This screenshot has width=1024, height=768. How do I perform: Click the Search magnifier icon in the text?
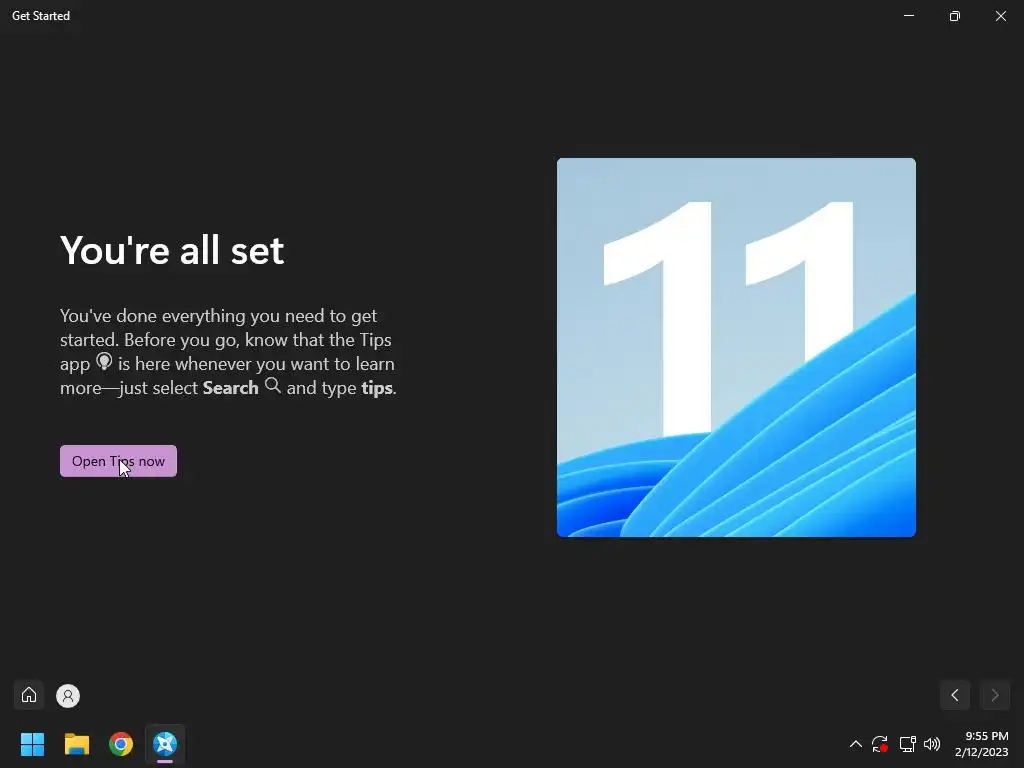(272, 386)
